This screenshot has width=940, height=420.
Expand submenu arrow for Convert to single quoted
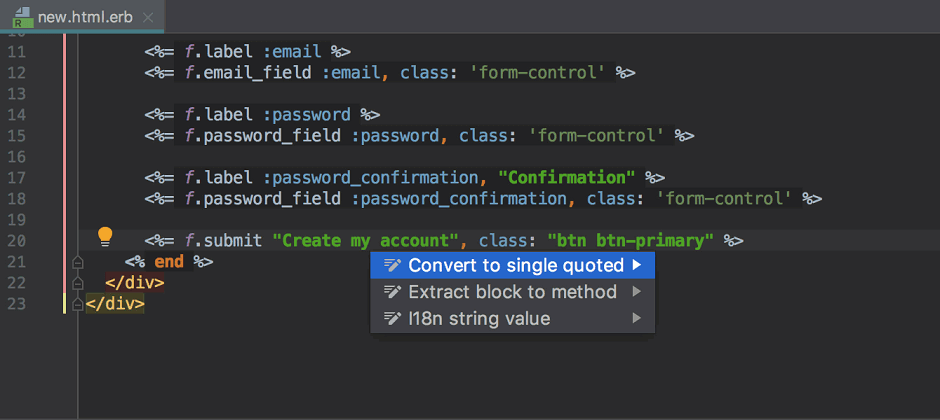(636, 265)
